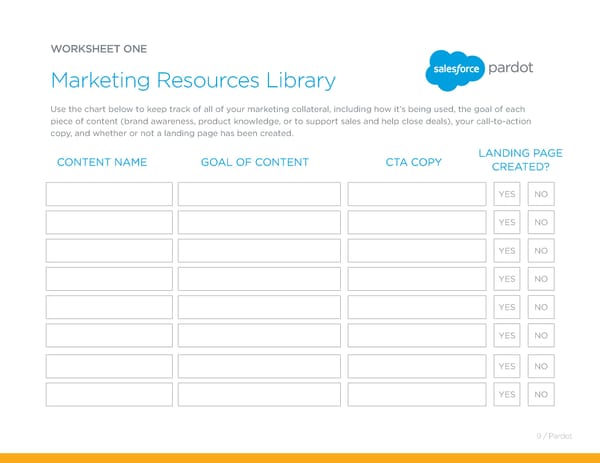The image size is (600, 463).
Task: Check YES in the first row
Action: click(x=507, y=195)
